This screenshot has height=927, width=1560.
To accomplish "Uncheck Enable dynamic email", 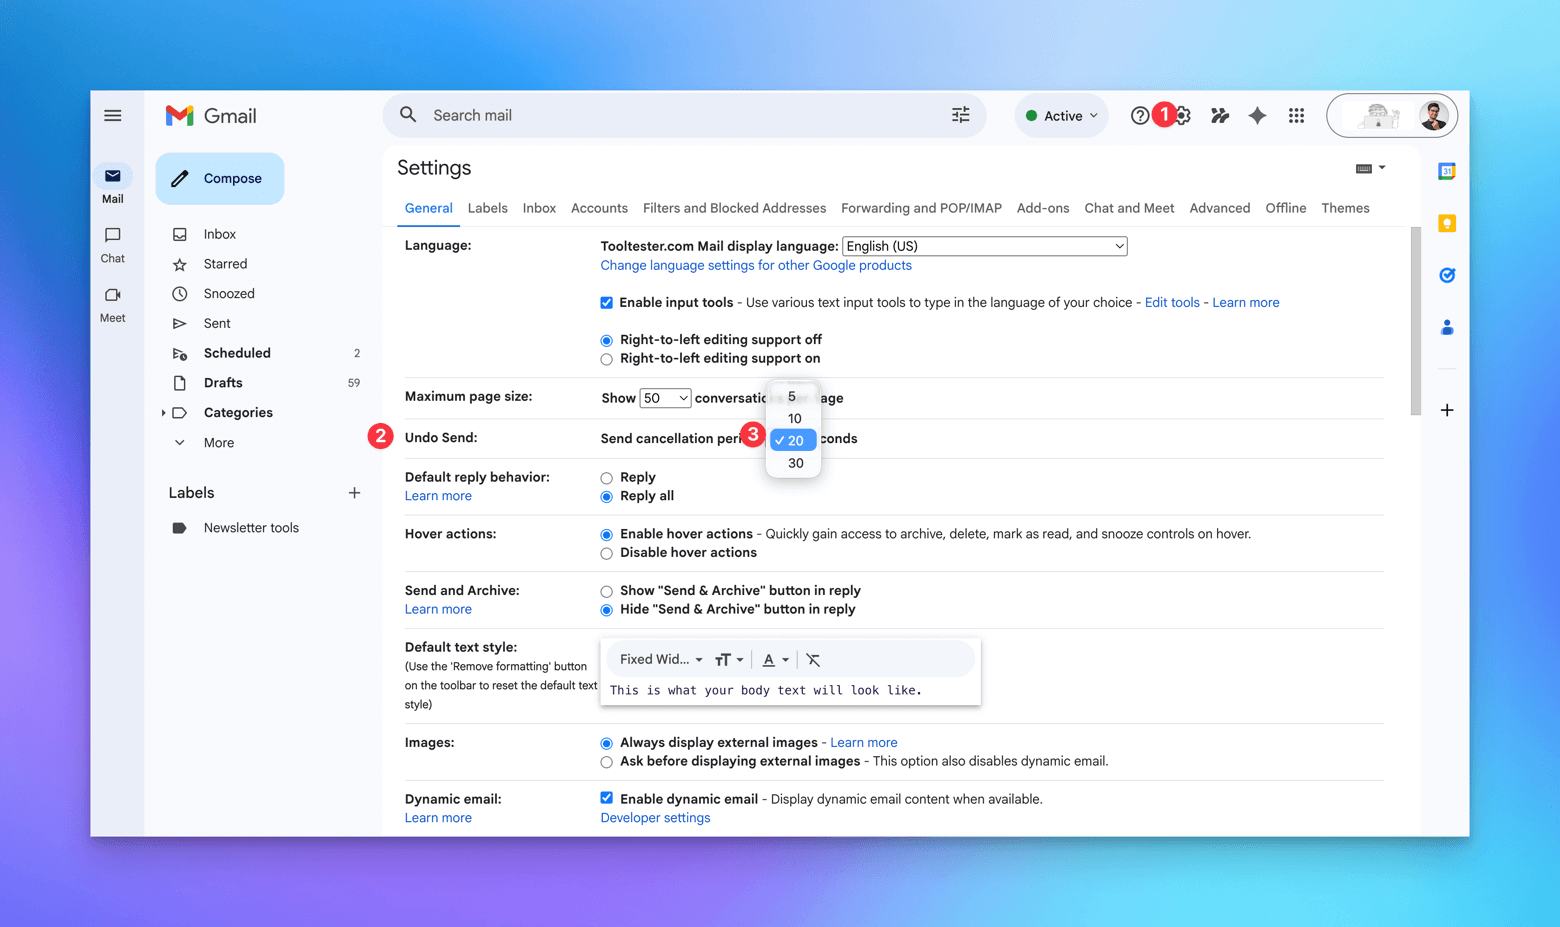I will coord(606,797).
